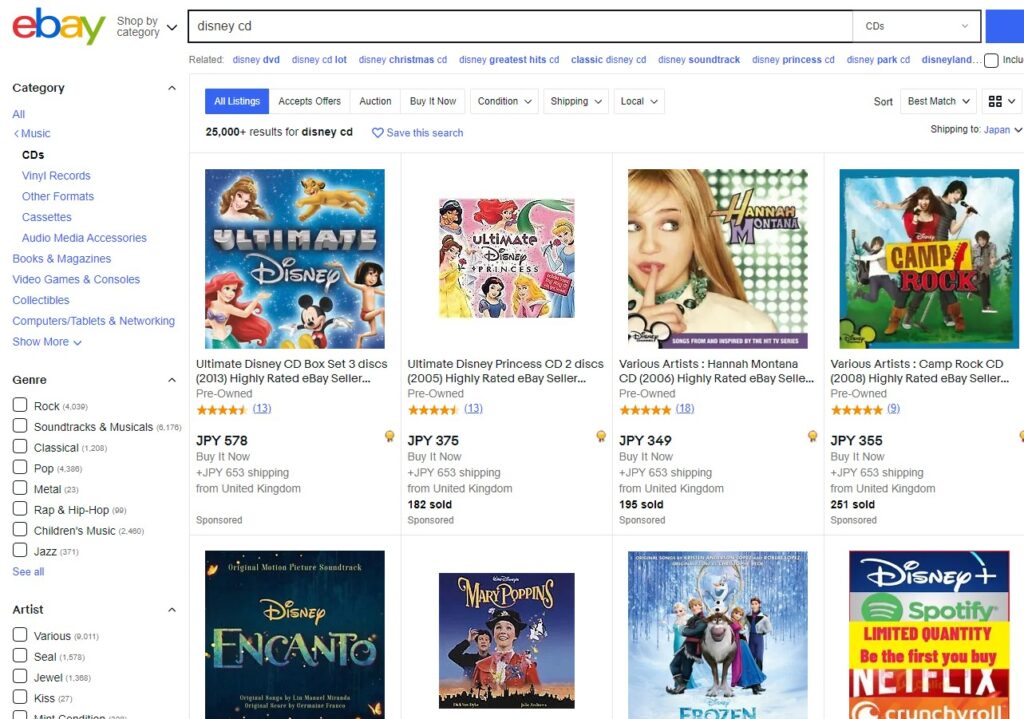Enable the Classical genre filter
The width and height of the screenshot is (1024, 719).
[20, 447]
